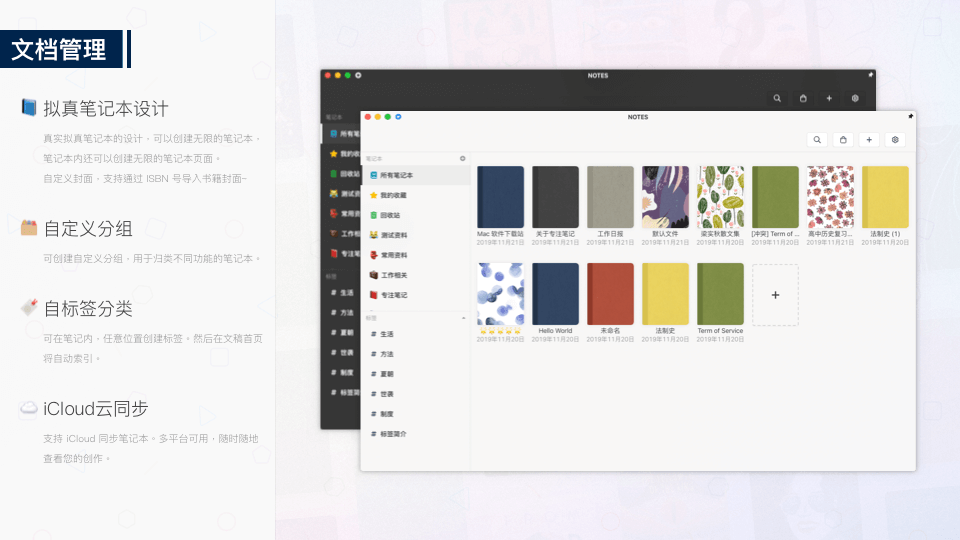Screen dimensions: 960x540
Task: Click the pin icon on light window title bar
Action: [910, 116]
